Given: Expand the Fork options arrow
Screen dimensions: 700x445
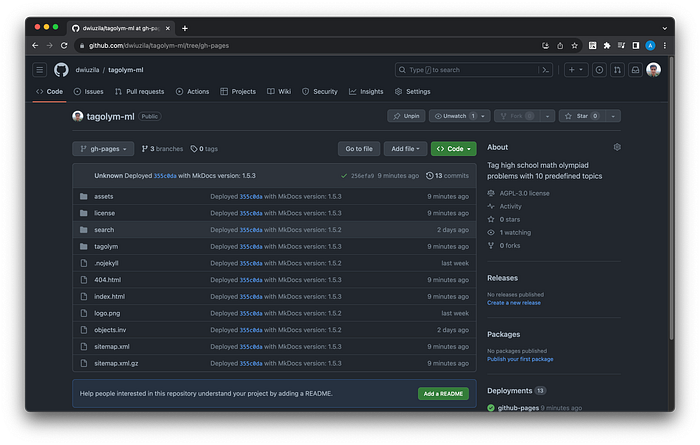Looking at the screenshot, I should (x=547, y=116).
